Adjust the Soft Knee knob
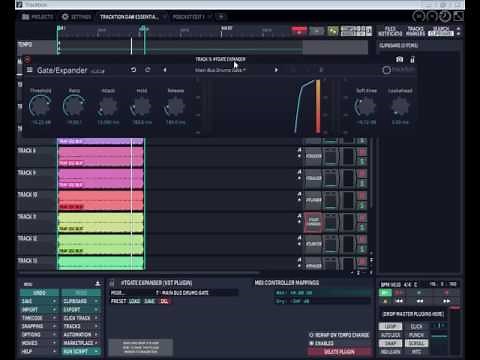The image size is (480, 360). (366, 107)
